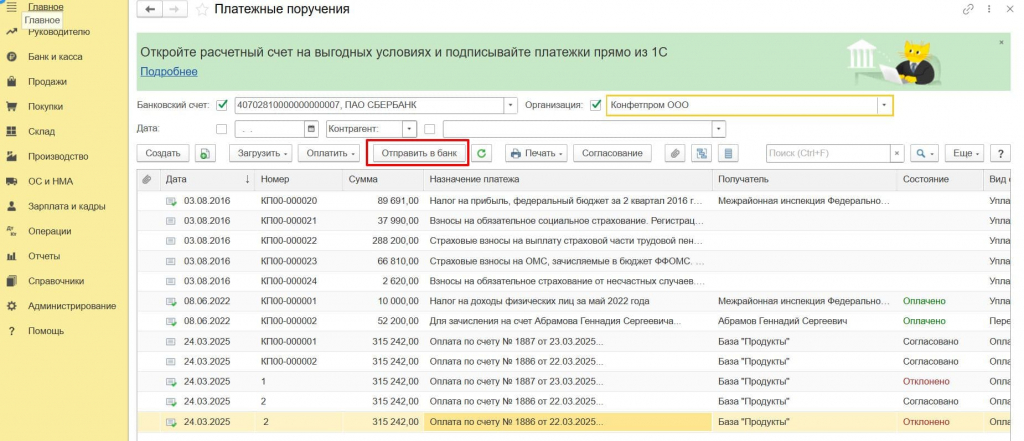The width and height of the screenshot is (1024, 441).
Task: Open the main hamburger menu icon
Action: pos(10,7)
